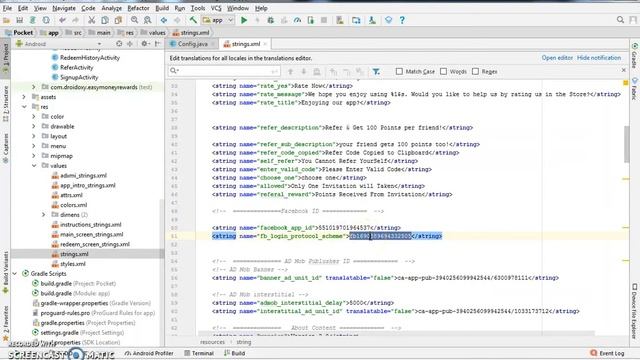The image size is (640, 360).
Task: Click the Open editor link
Action: (557, 58)
